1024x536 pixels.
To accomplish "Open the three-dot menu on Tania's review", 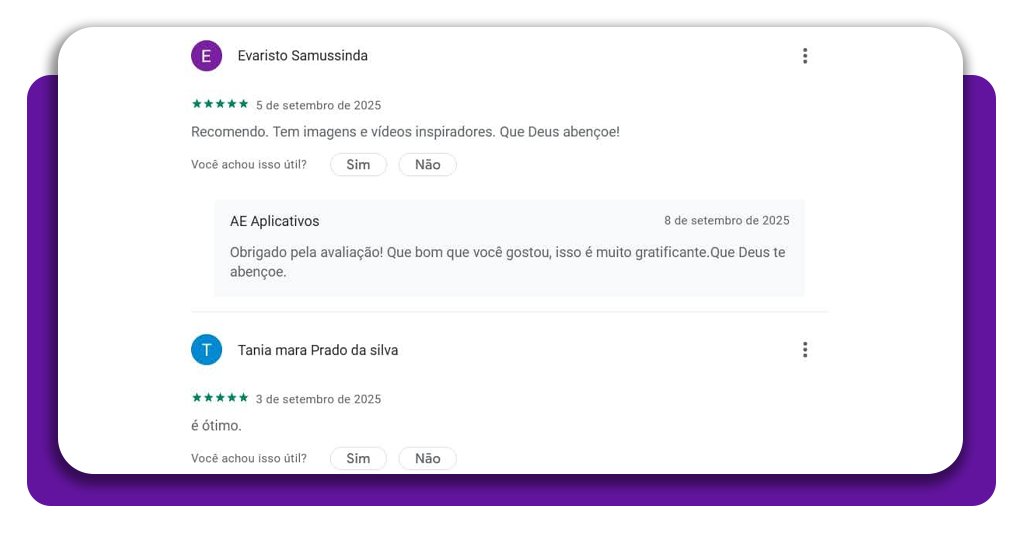I will pyautogui.click(x=804, y=350).
